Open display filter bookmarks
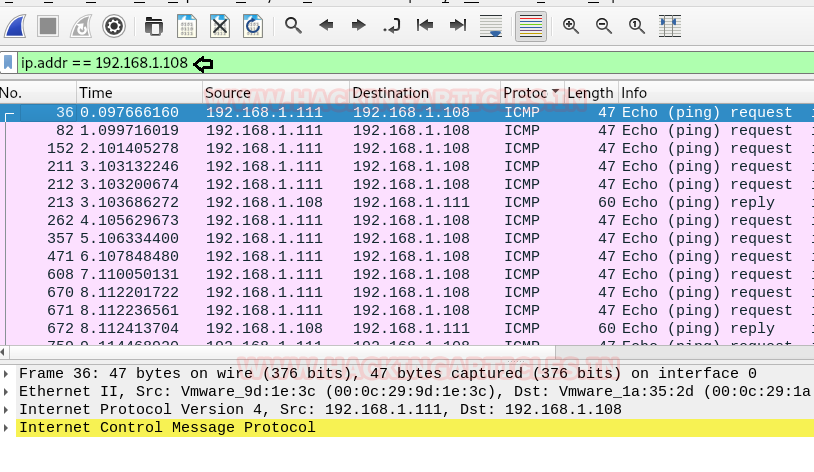 [8, 63]
